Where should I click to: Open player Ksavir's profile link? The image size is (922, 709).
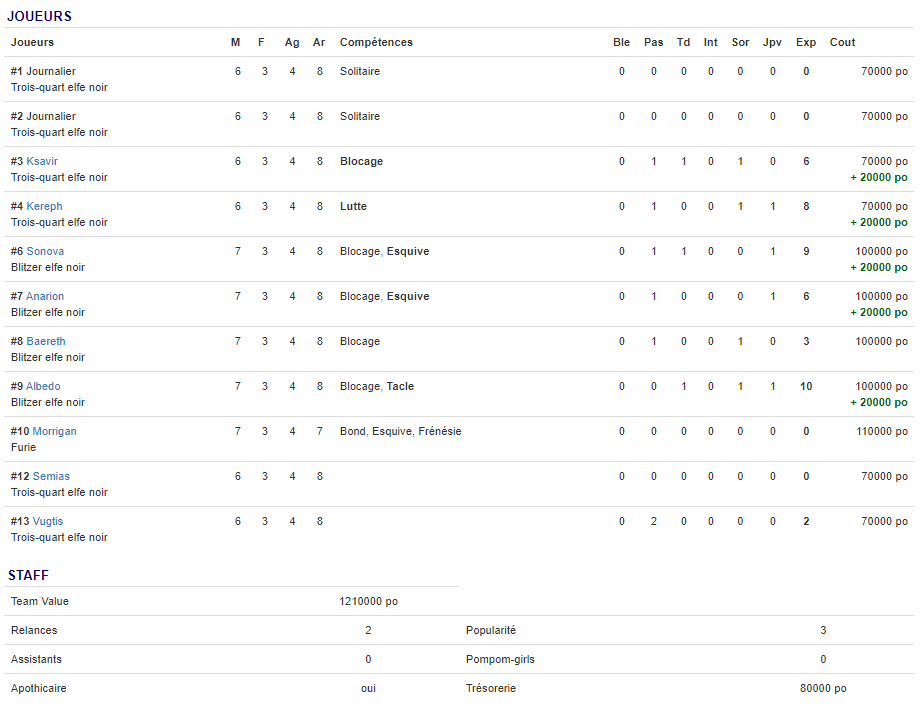click(42, 161)
